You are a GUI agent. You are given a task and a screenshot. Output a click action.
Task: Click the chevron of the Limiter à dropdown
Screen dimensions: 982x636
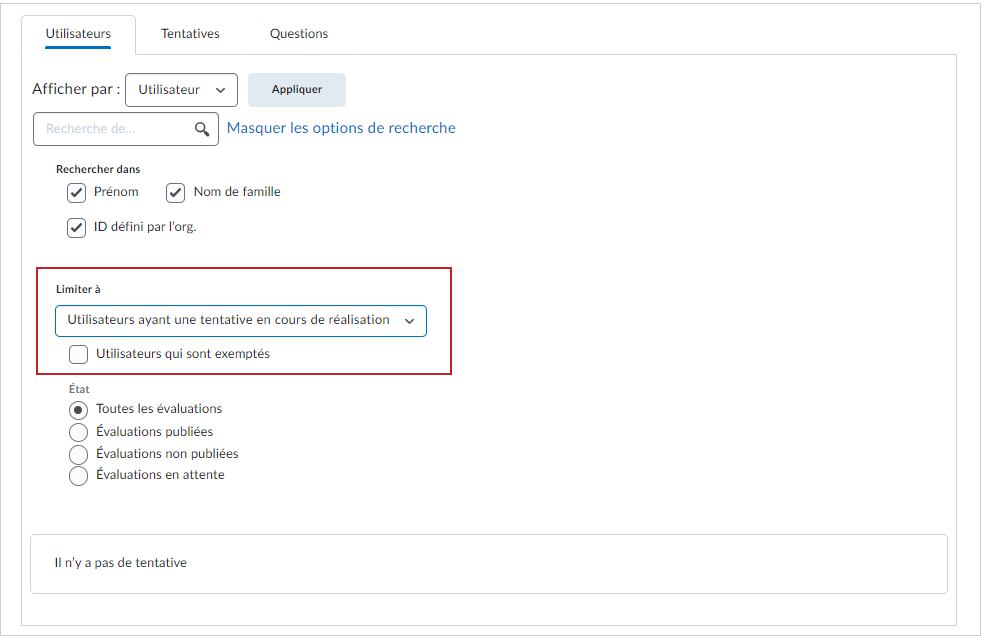[410, 321]
